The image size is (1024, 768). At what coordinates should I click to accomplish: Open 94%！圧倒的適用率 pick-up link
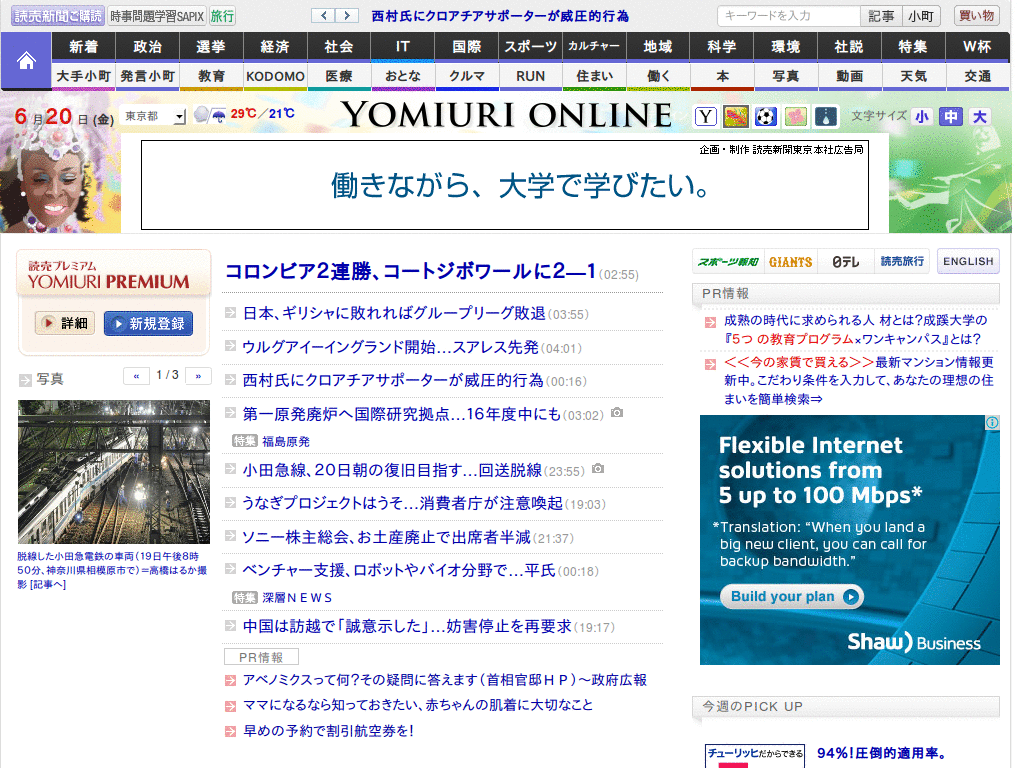coord(882,753)
